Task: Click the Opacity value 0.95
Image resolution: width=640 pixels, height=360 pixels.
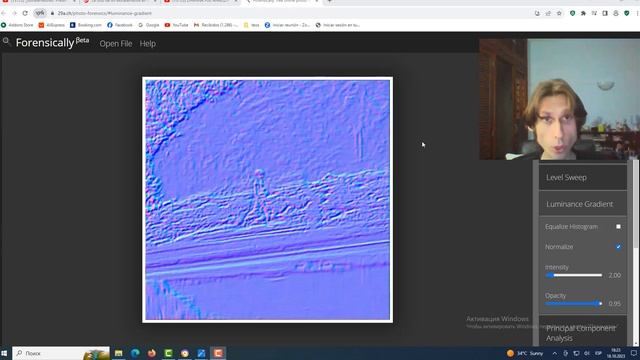Action: click(615, 304)
